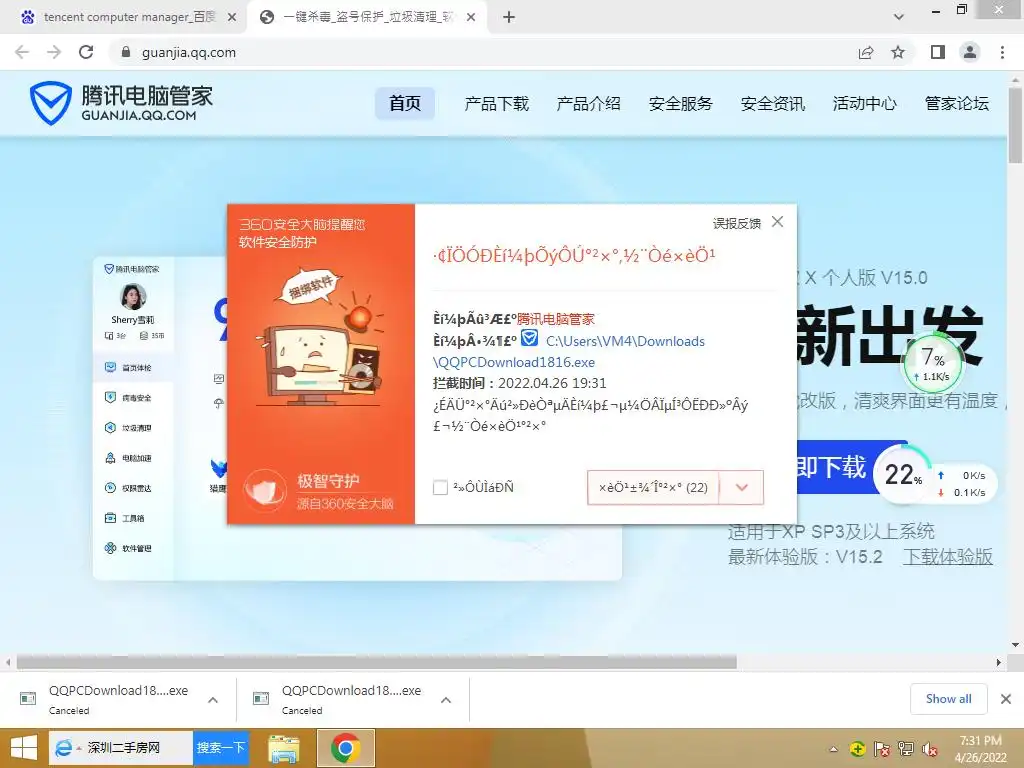The image size is (1024, 768).
Task: Click the 电脑加速 sidebar icon in preview
Action: click(110, 458)
